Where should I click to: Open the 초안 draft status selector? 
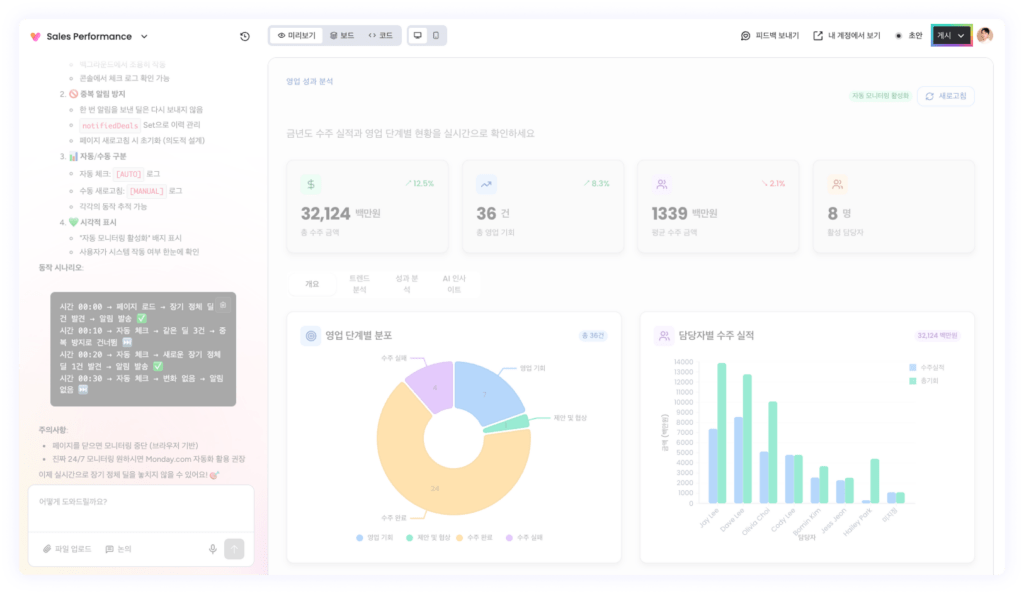[909, 35]
